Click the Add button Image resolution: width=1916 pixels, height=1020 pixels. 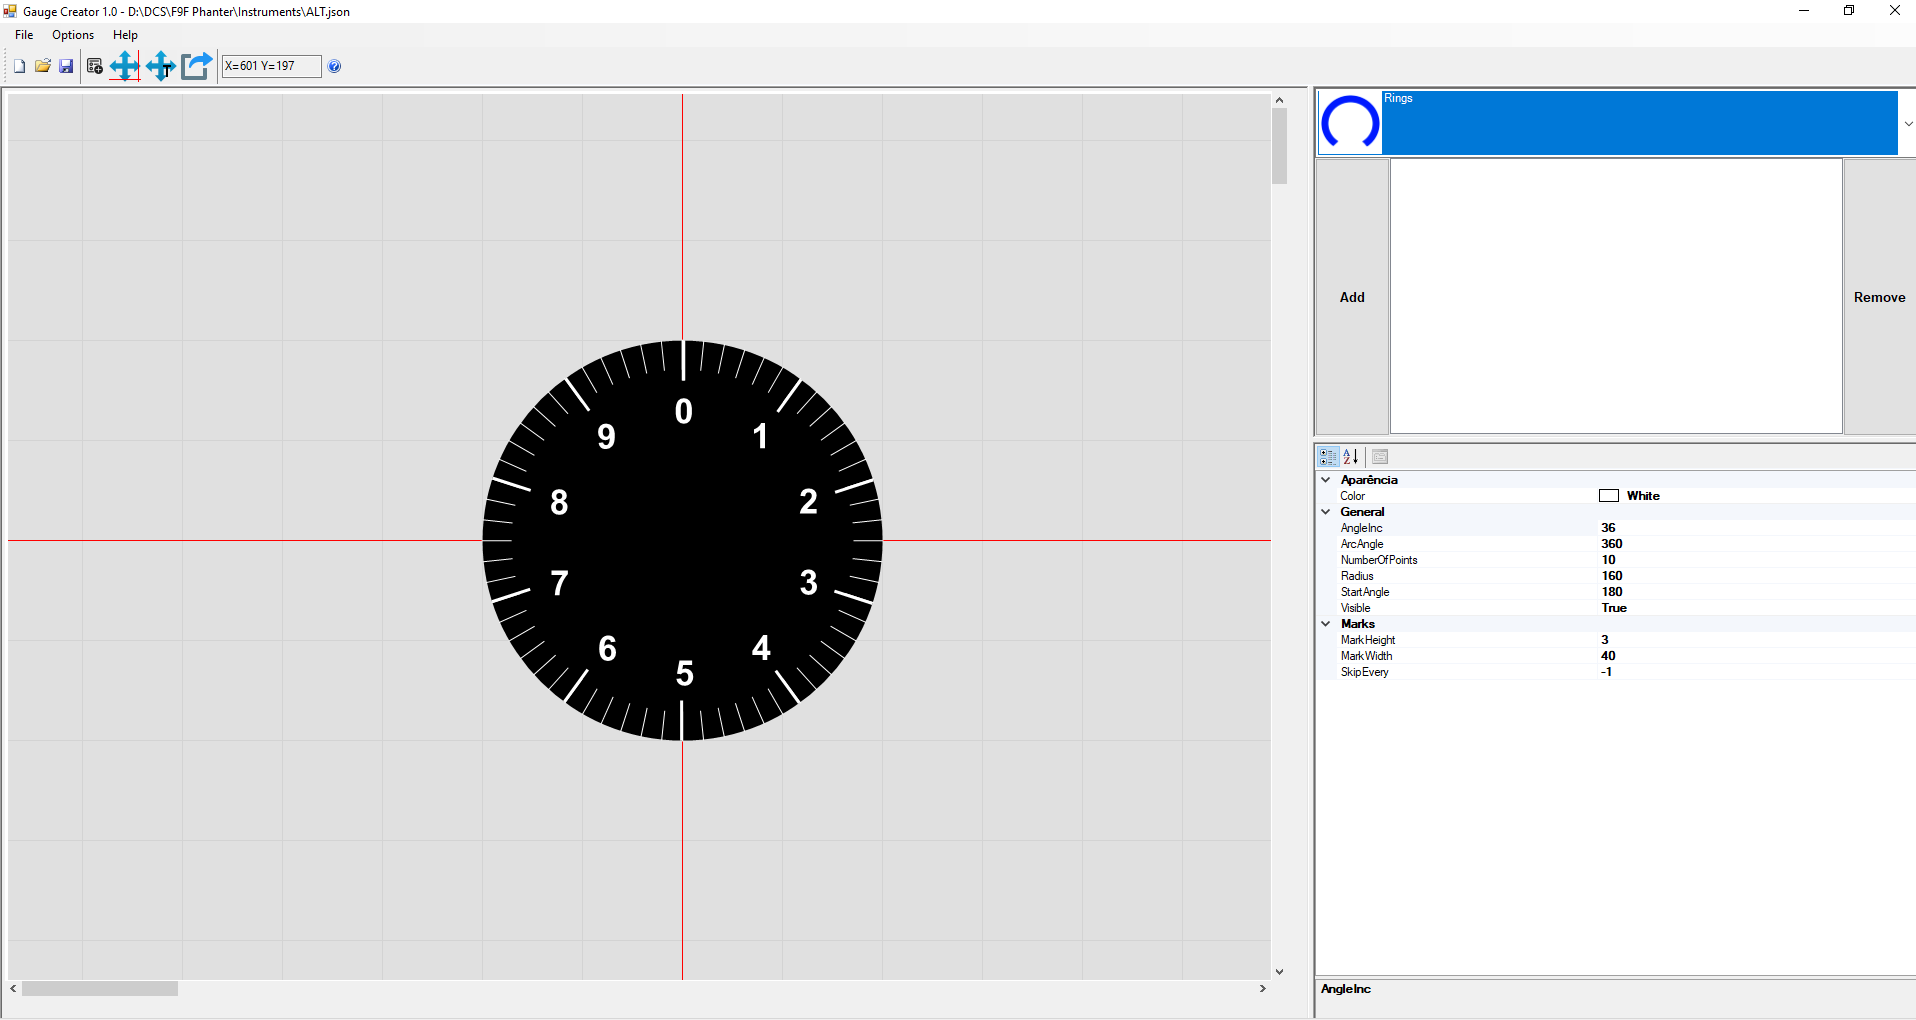click(1352, 297)
